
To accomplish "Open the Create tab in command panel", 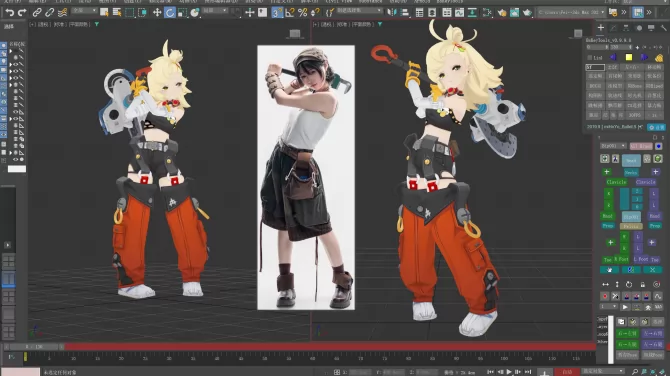I will click(x=601, y=28).
